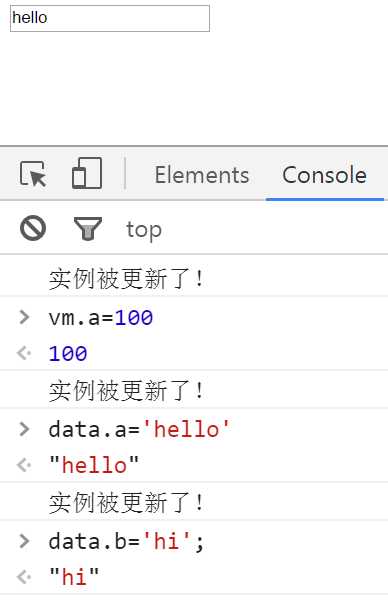
Task: Open the top context selector
Action: pyautogui.click(x=144, y=230)
